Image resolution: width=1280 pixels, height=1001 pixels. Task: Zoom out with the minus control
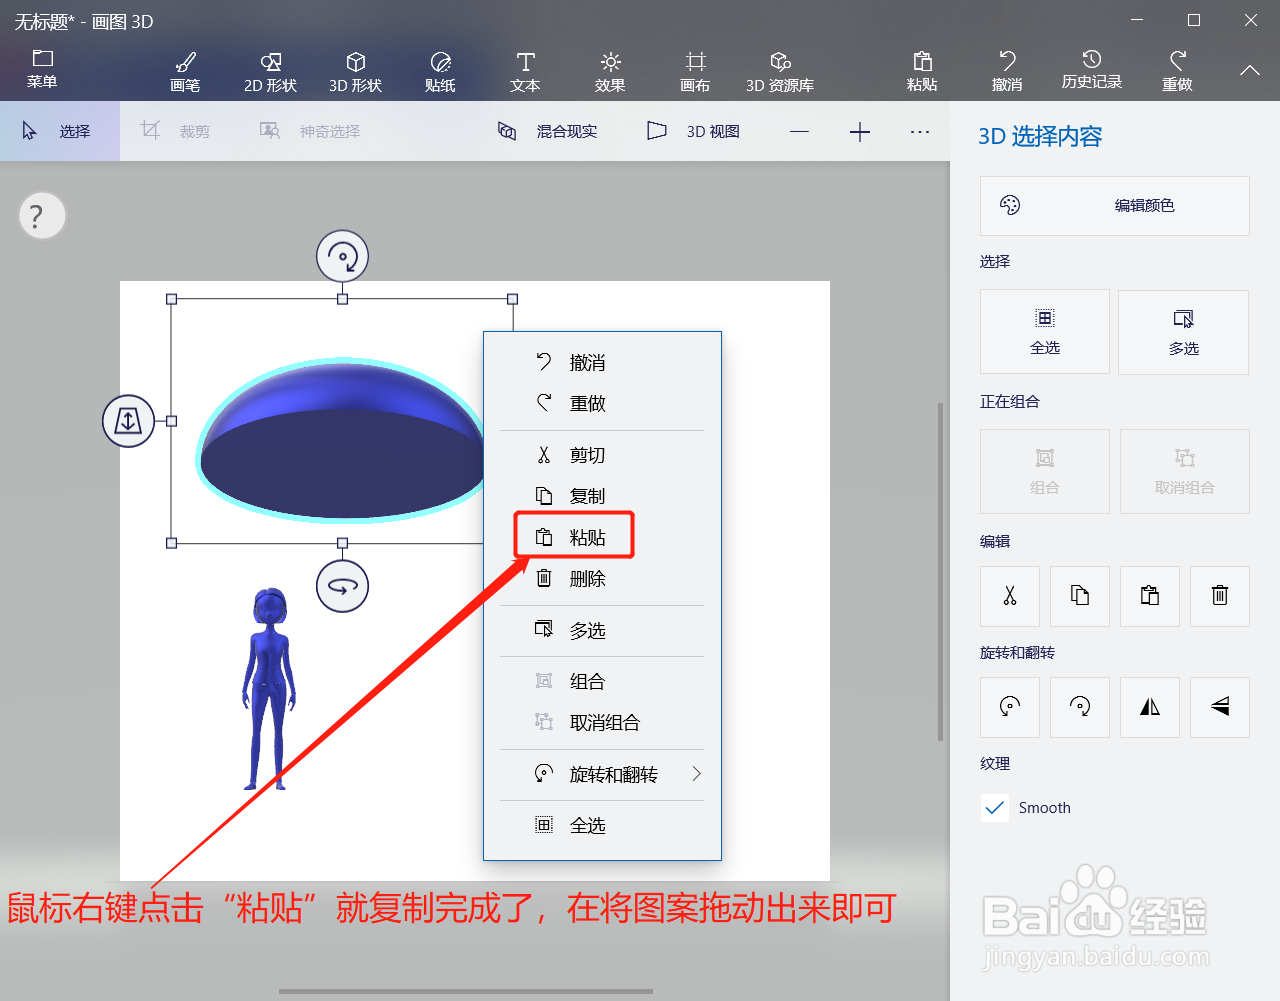799,131
